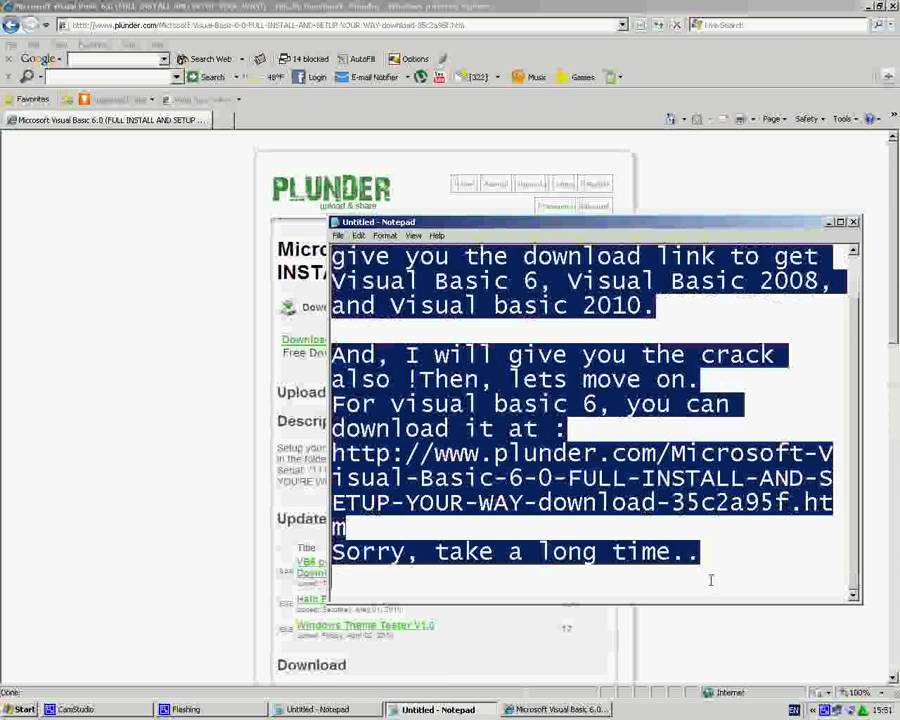Click the green circular icon before YouTube
Image resolution: width=900 pixels, height=720 pixels.
421,77
